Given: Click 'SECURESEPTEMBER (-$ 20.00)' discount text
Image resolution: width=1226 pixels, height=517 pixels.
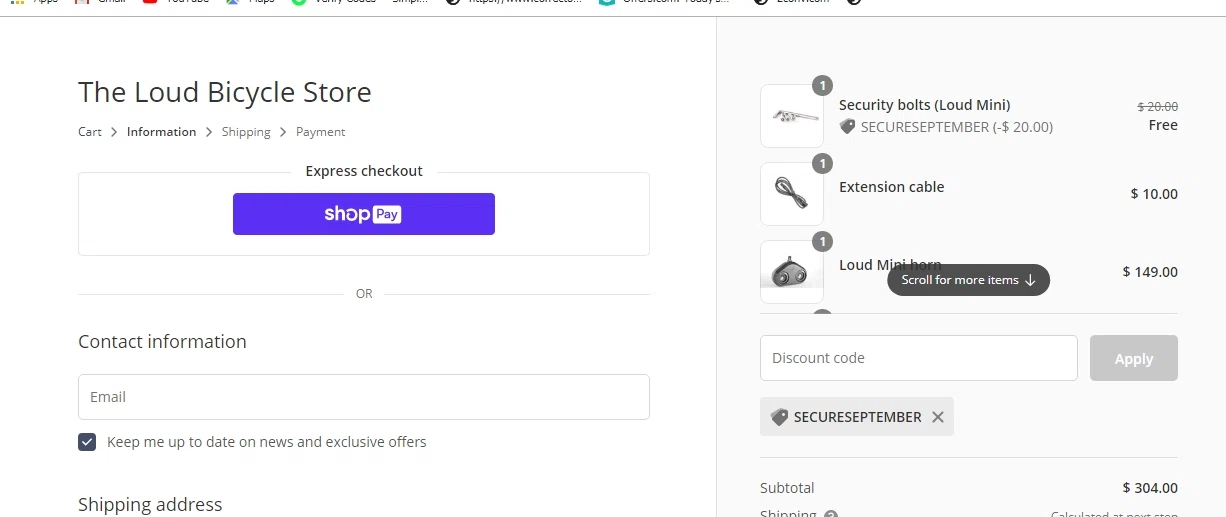Looking at the screenshot, I should tap(957, 127).
